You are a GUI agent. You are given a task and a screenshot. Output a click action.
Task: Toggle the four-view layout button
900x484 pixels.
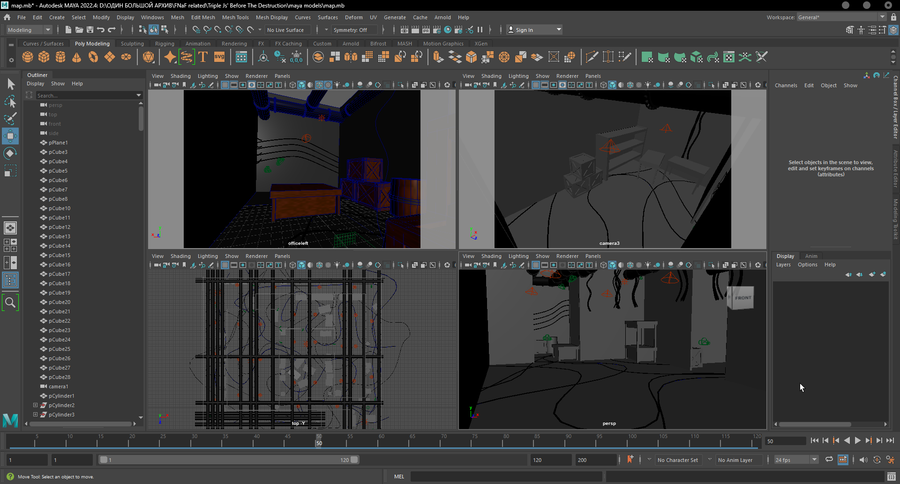(x=10, y=245)
